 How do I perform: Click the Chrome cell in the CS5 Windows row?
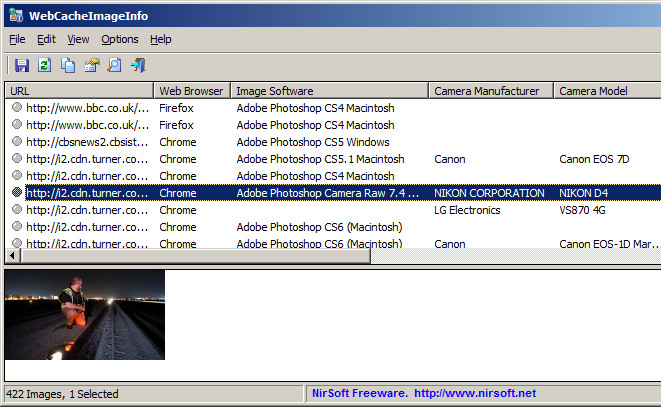click(178, 142)
